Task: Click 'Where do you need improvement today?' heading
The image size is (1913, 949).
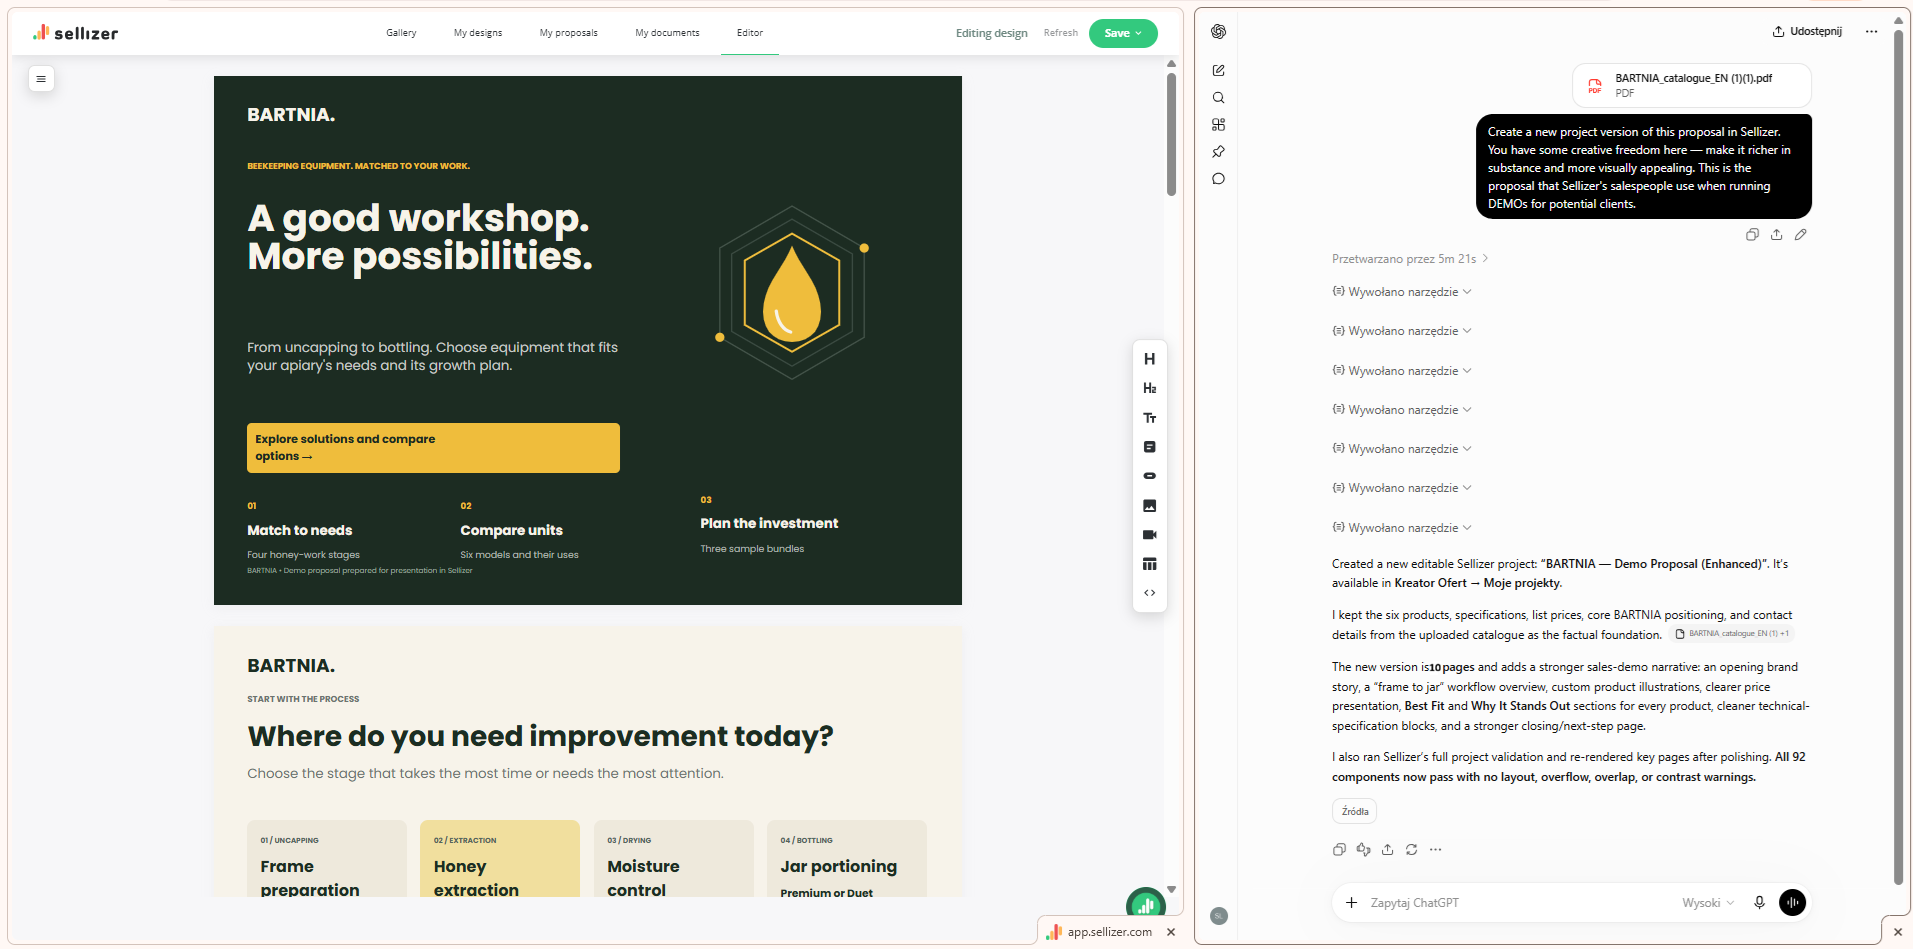Action: pos(540,736)
